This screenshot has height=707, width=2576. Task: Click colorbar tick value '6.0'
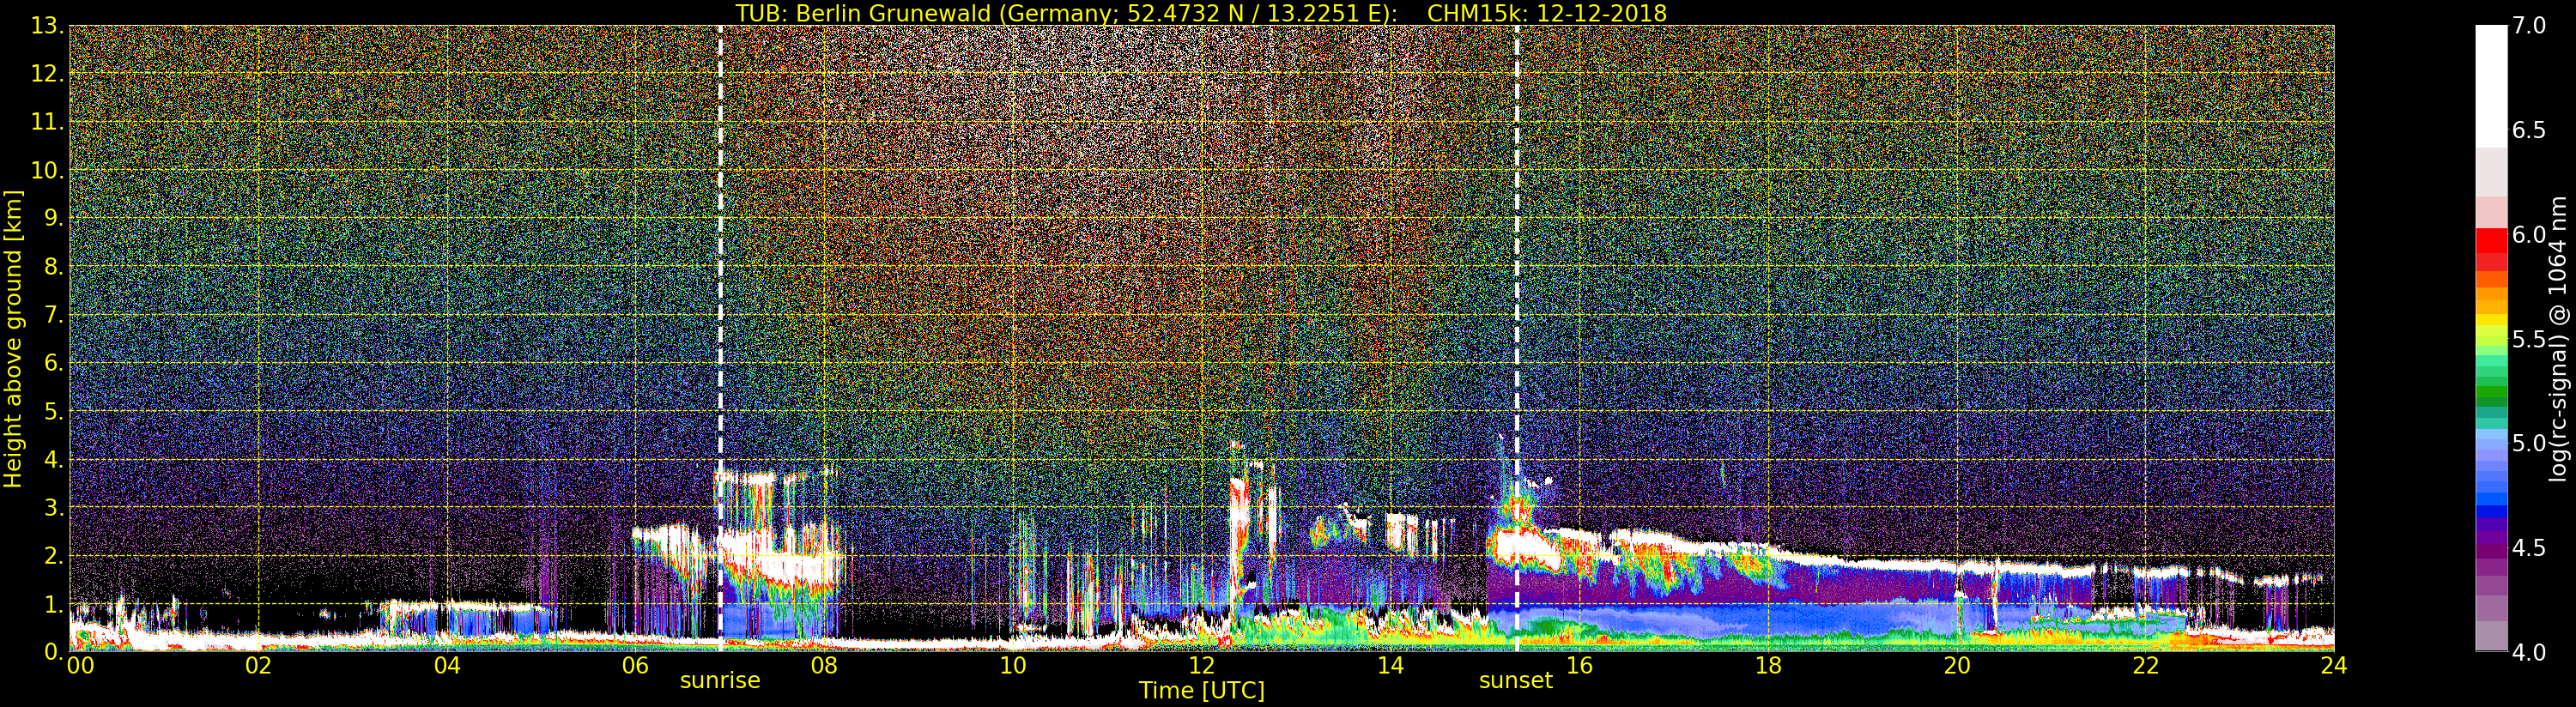coord(2529,234)
